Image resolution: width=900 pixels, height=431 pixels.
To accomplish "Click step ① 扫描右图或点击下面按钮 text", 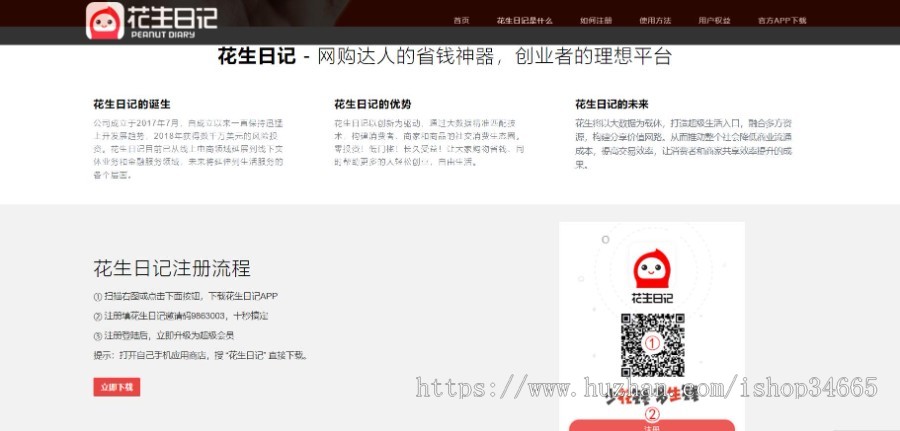I will [185, 297].
